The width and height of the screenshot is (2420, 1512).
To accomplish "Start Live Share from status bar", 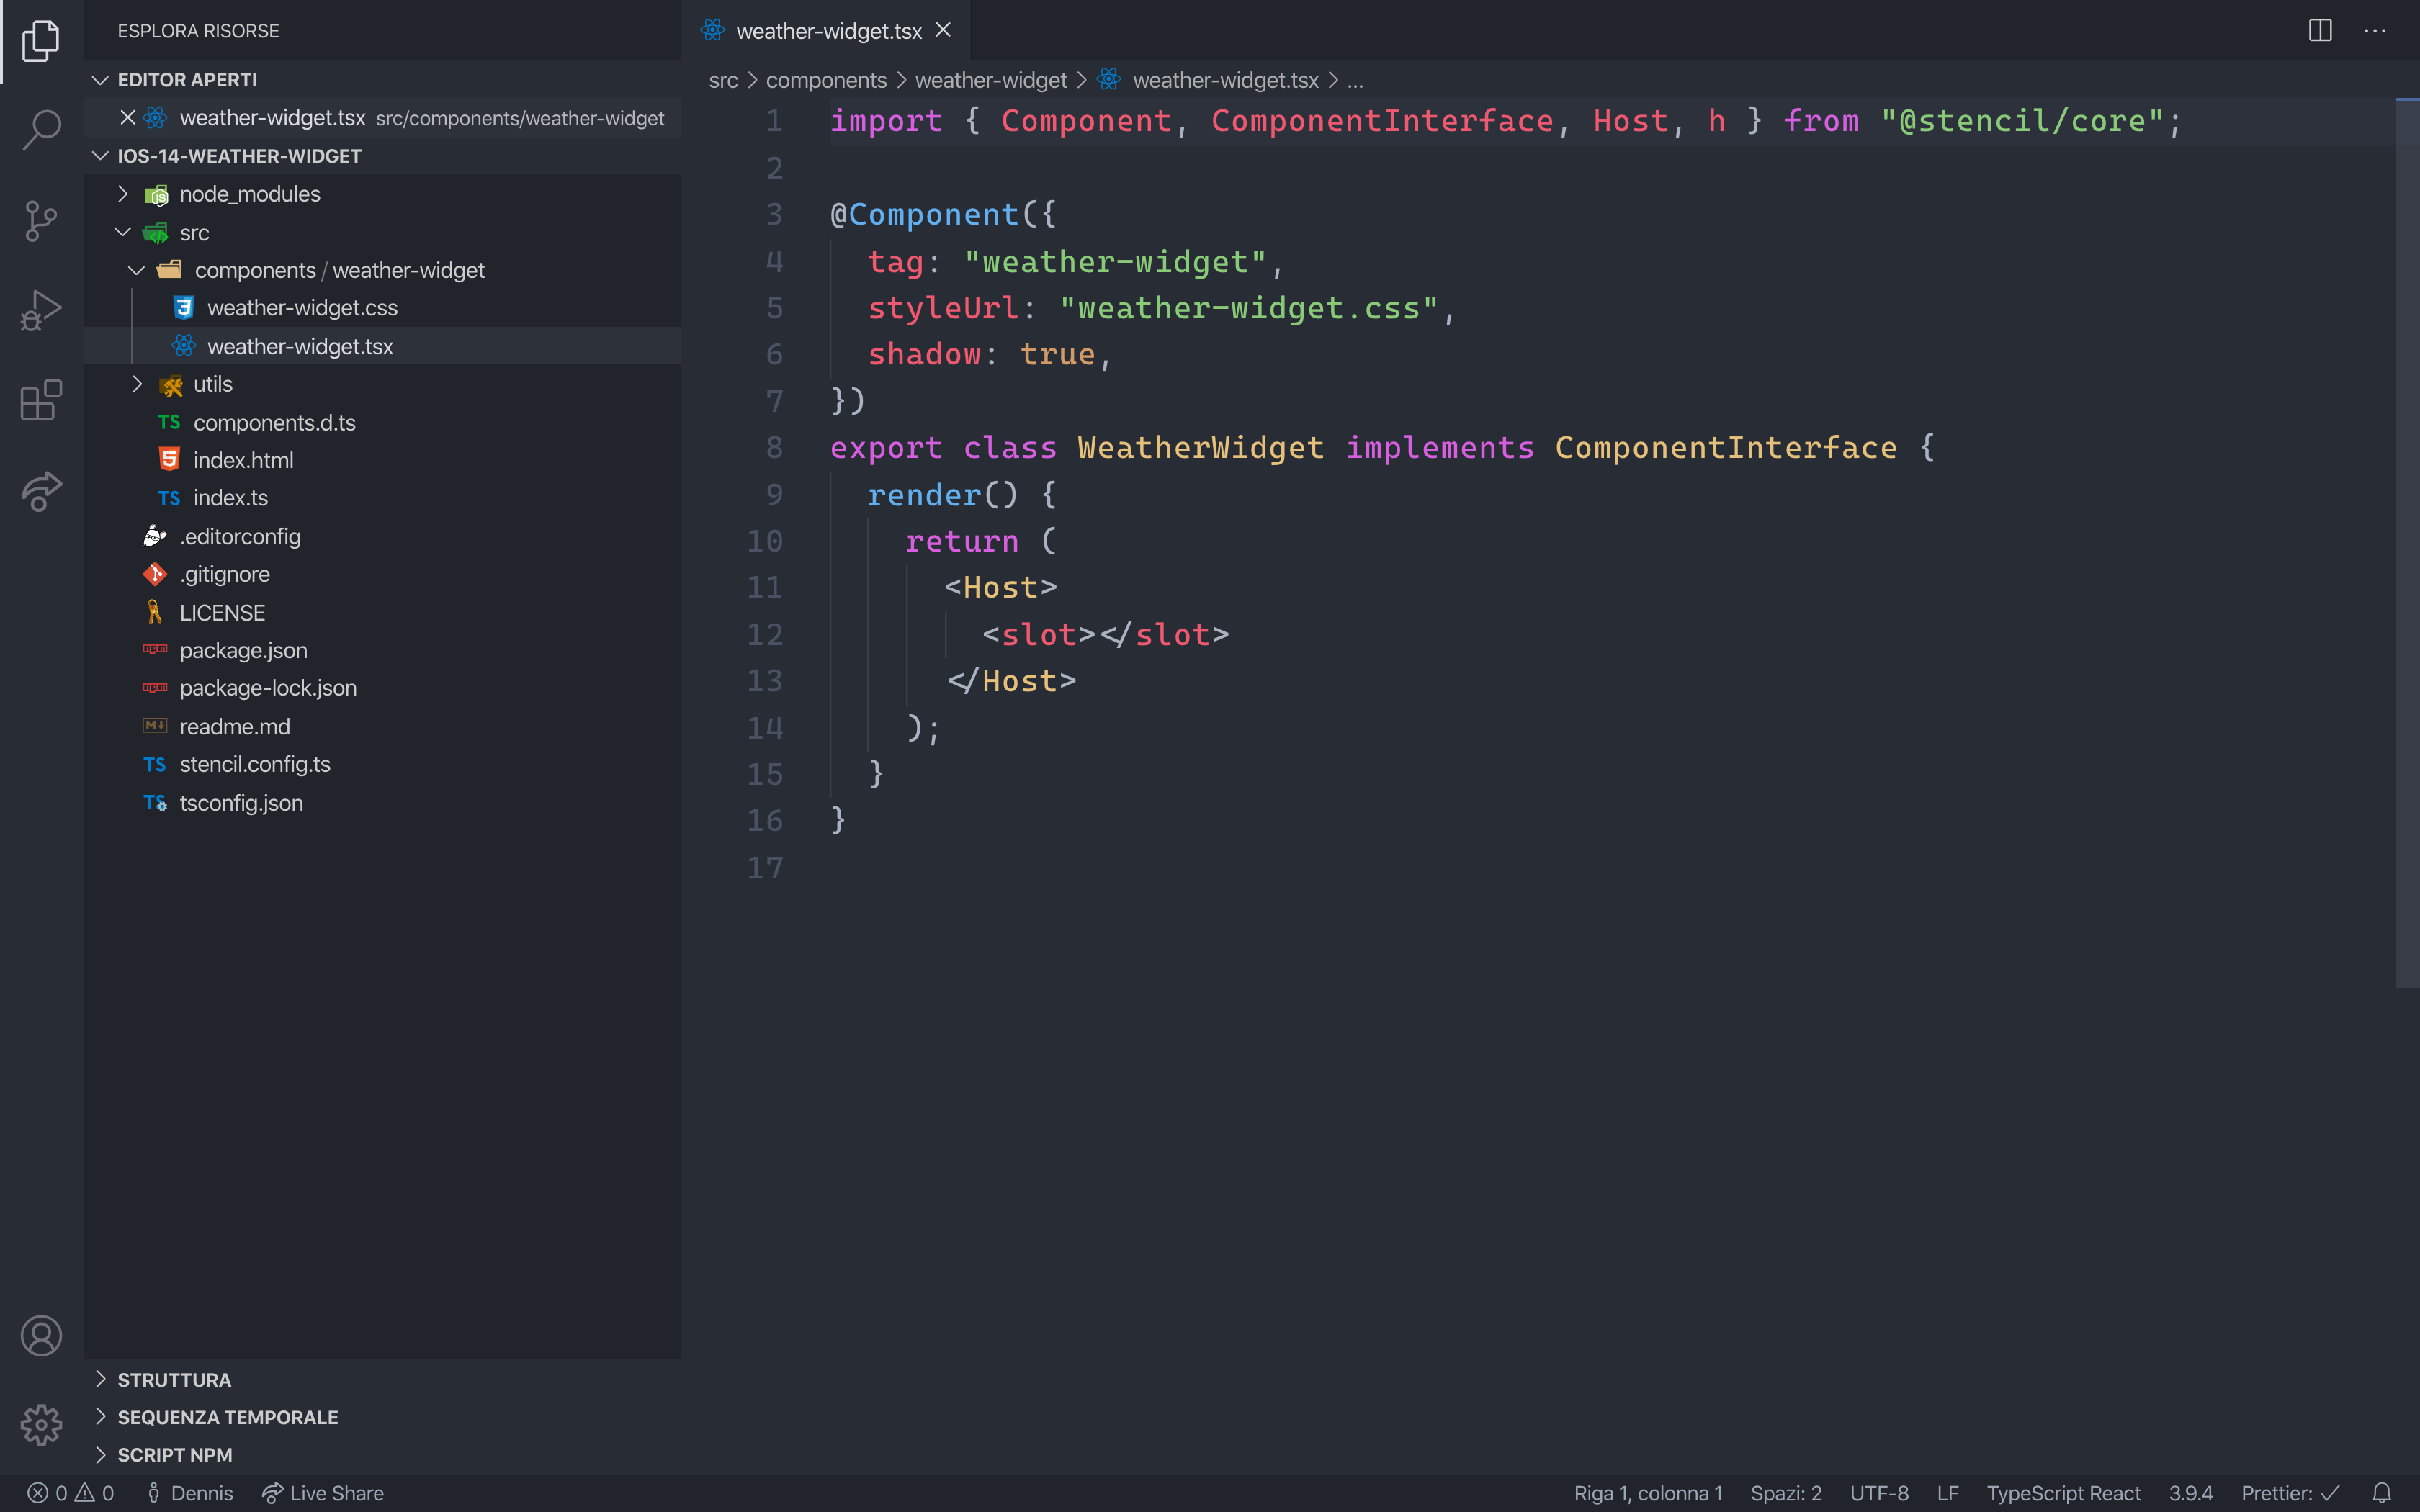I will [x=323, y=1493].
